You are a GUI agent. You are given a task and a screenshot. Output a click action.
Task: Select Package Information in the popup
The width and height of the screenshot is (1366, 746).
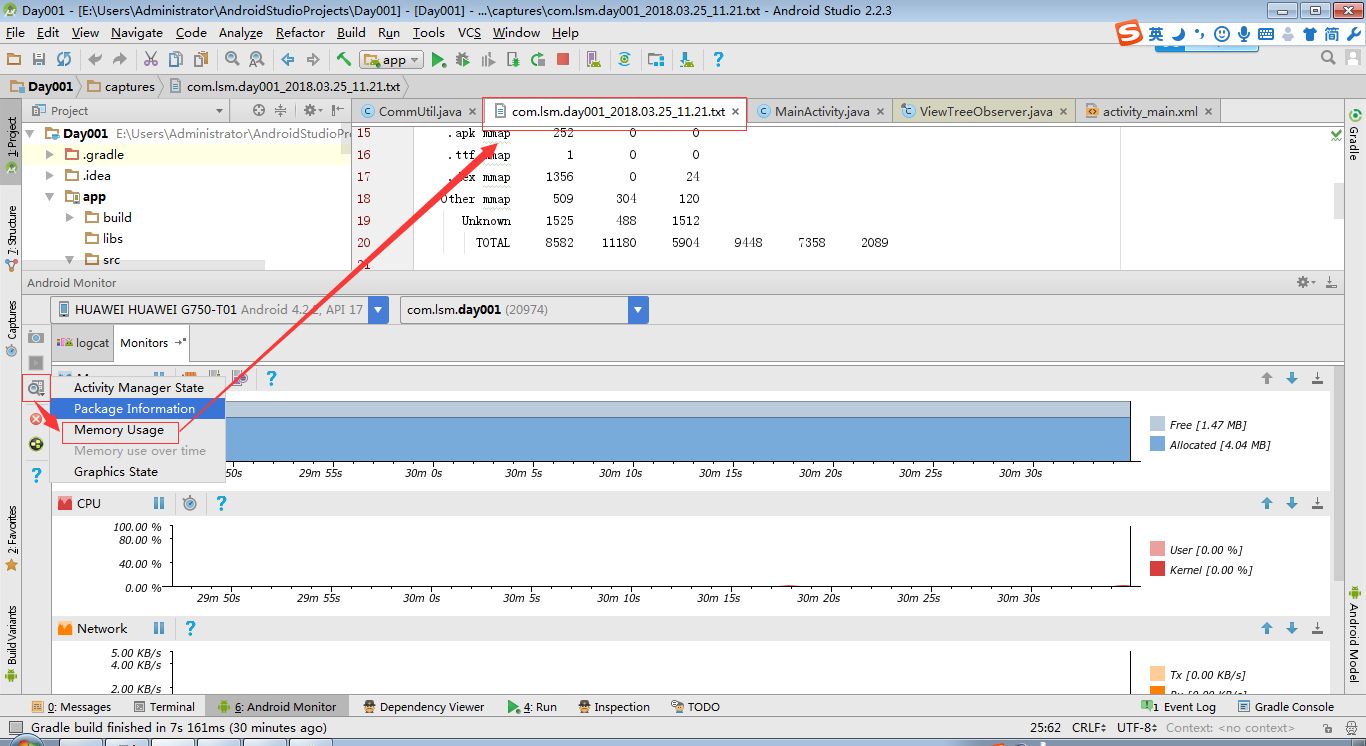pyautogui.click(x=138, y=408)
